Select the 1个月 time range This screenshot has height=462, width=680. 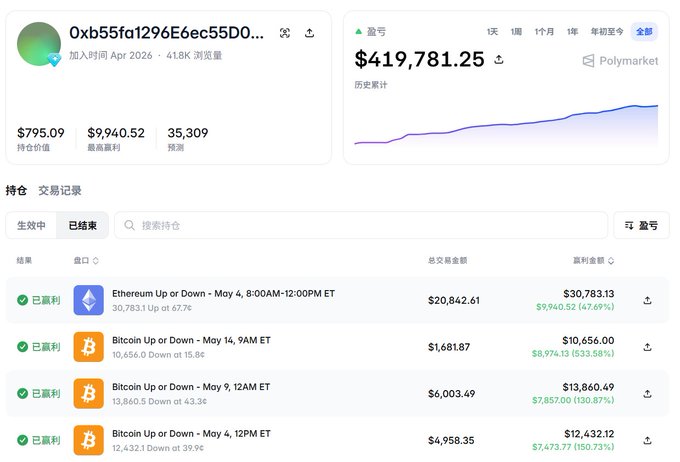[x=544, y=32]
